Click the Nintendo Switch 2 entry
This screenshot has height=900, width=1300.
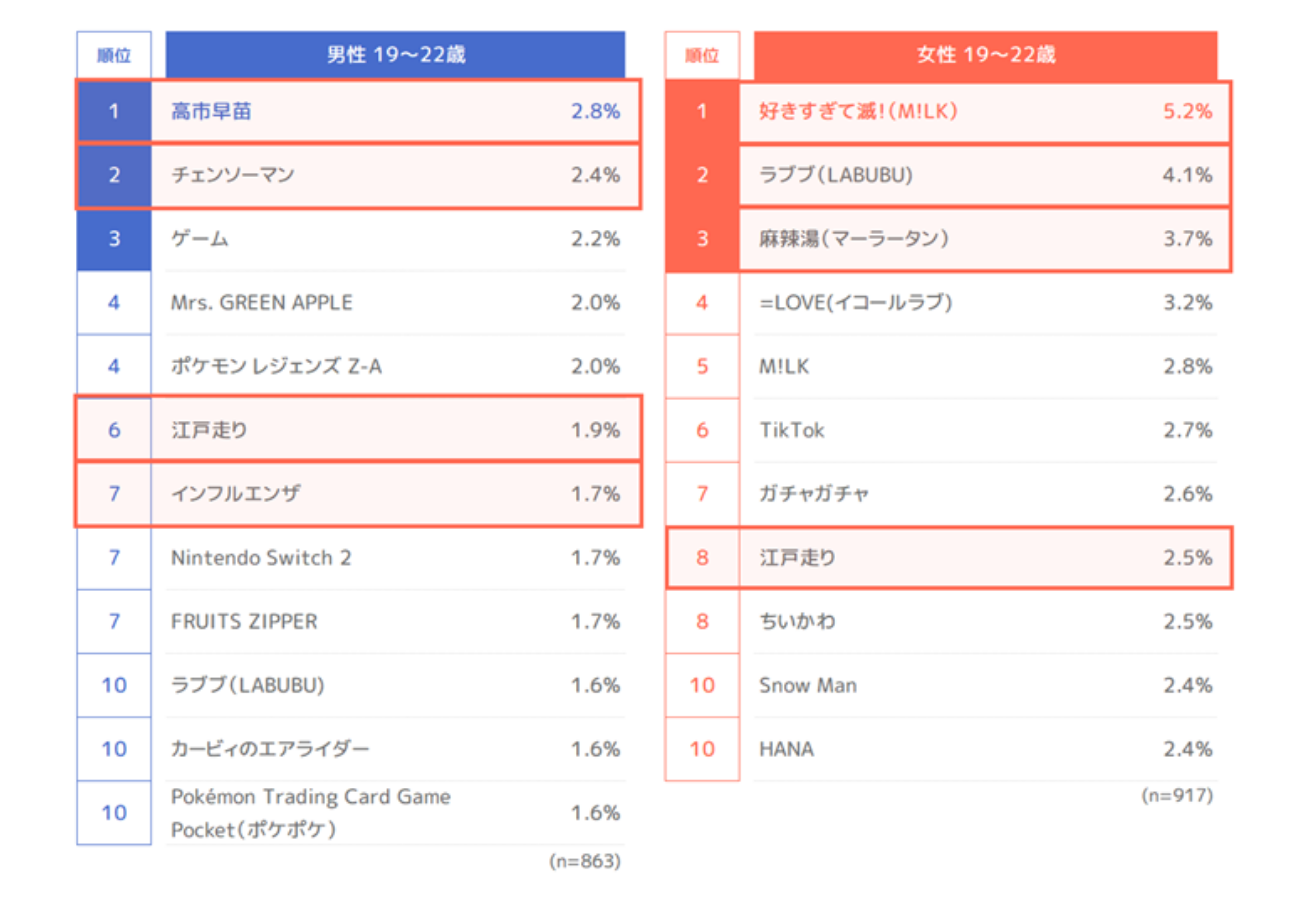(x=261, y=557)
